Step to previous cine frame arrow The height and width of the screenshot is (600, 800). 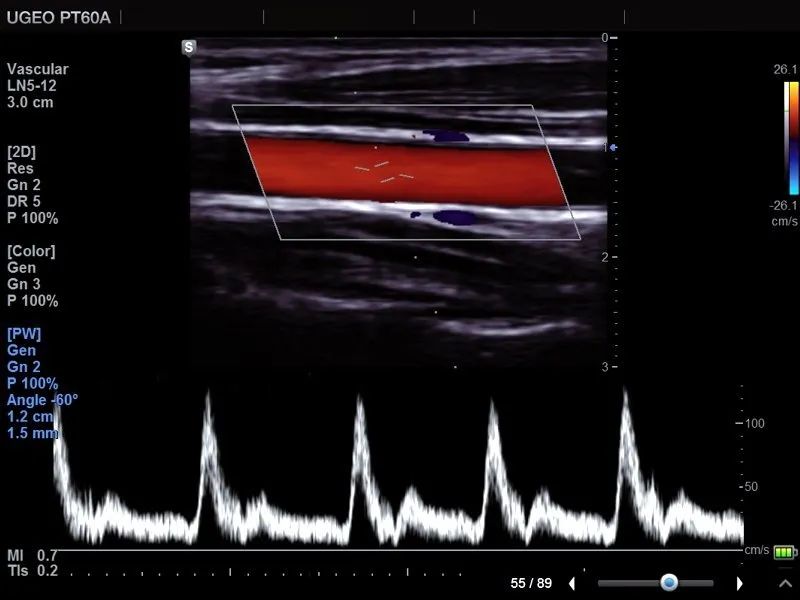572,583
